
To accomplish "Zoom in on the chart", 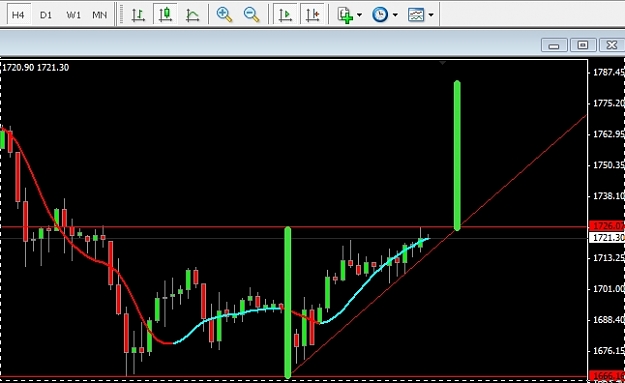I will 224,15.
